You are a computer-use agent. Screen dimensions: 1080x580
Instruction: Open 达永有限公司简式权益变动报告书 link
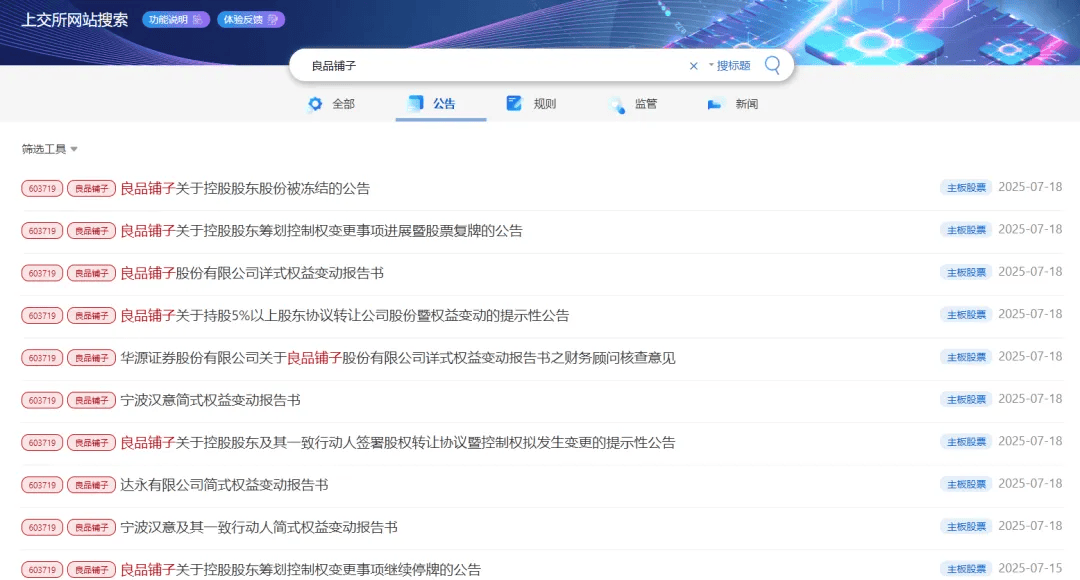224,485
